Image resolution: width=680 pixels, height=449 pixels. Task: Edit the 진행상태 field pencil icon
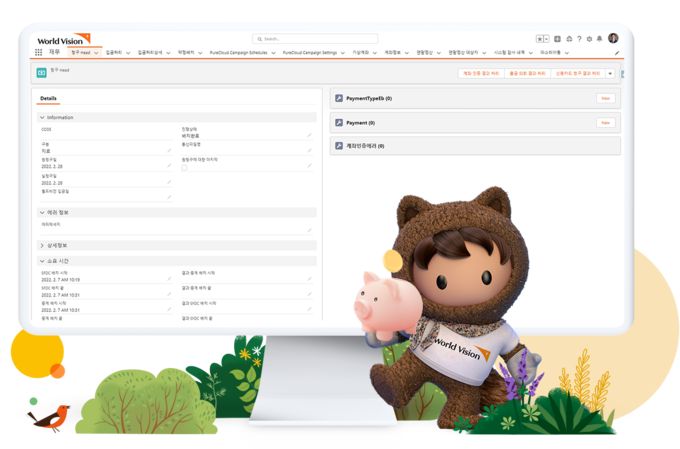coord(309,135)
